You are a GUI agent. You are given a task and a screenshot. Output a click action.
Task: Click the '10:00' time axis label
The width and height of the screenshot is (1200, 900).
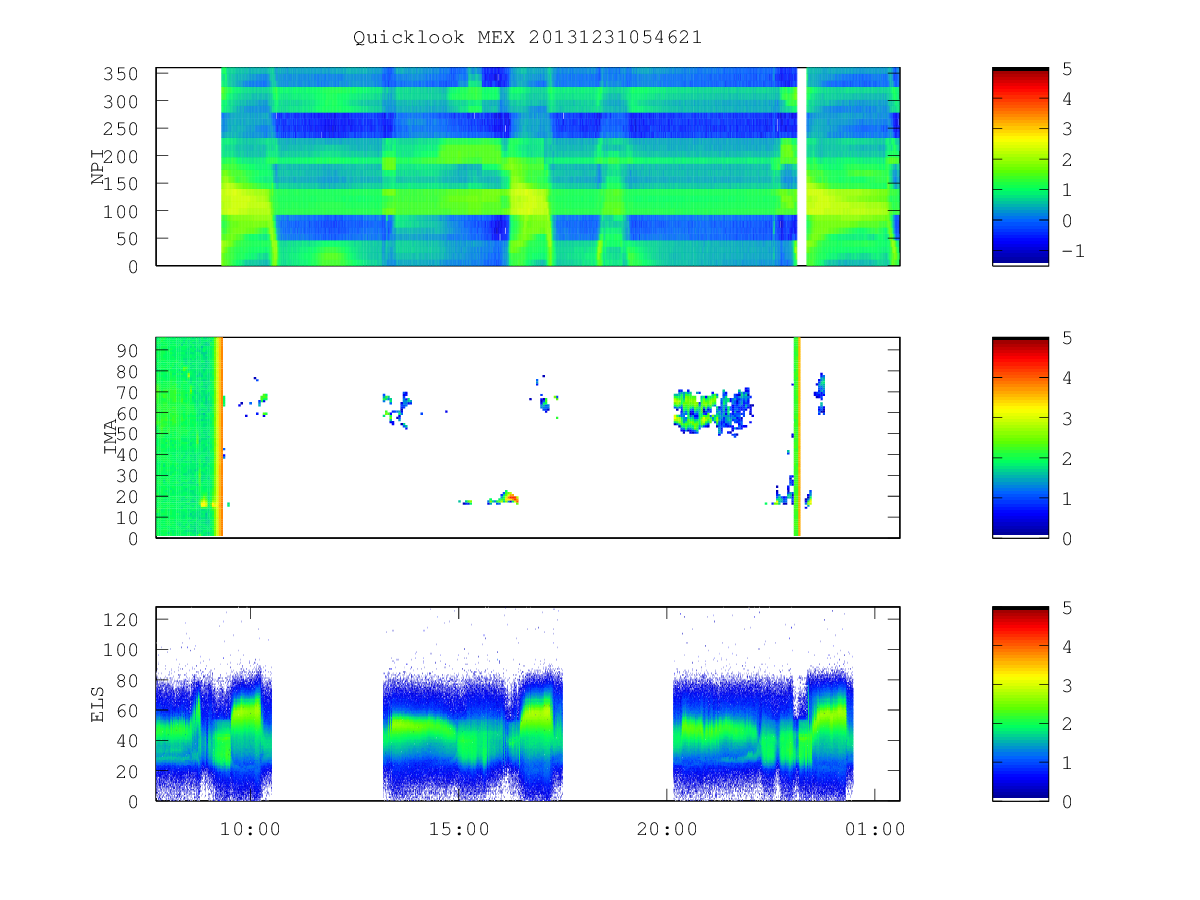250,829
